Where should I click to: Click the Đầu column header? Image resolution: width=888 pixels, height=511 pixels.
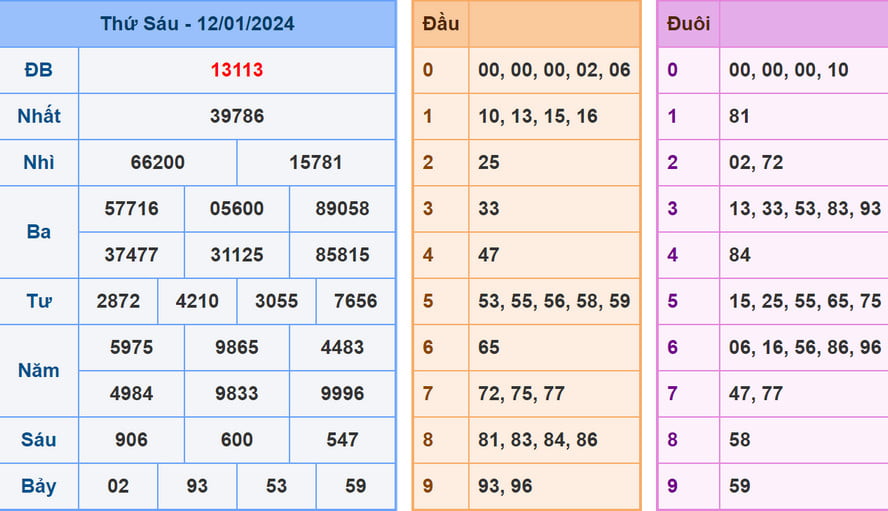(x=441, y=23)
